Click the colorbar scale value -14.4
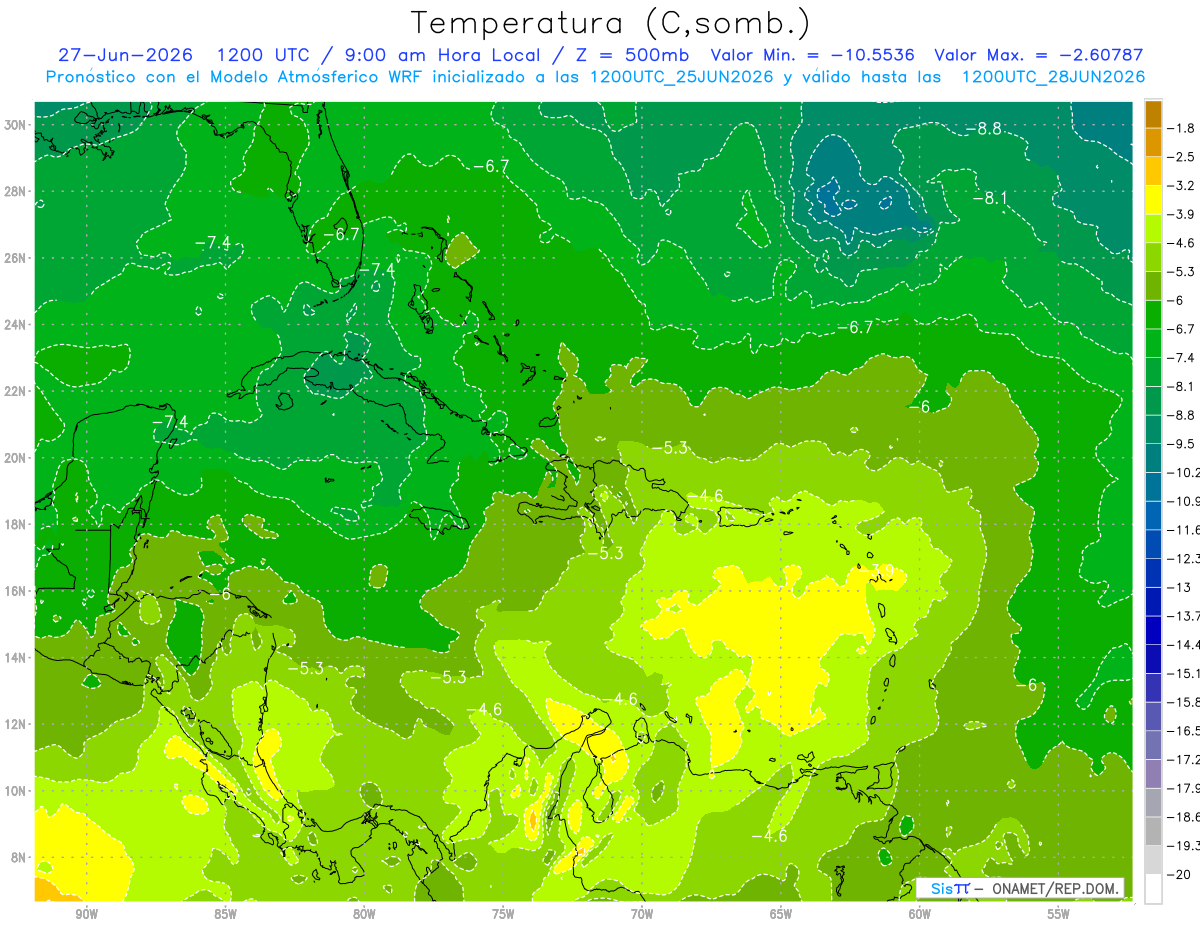 (1184, 645)
